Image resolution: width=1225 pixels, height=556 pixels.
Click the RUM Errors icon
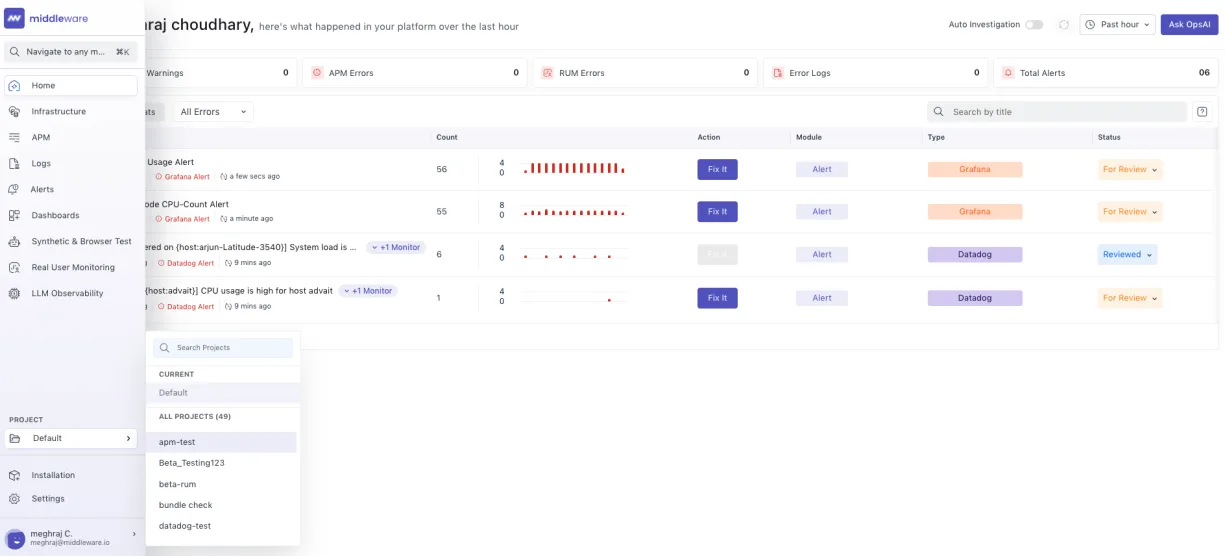tap(547, 73)
